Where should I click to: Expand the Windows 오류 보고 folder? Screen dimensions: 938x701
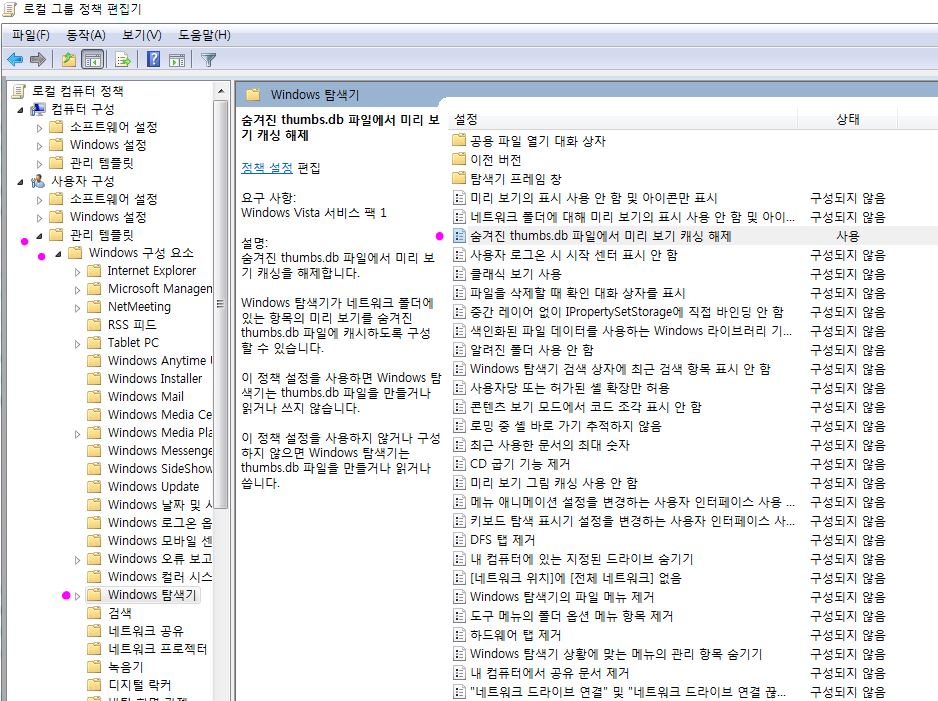coord(77,560)
